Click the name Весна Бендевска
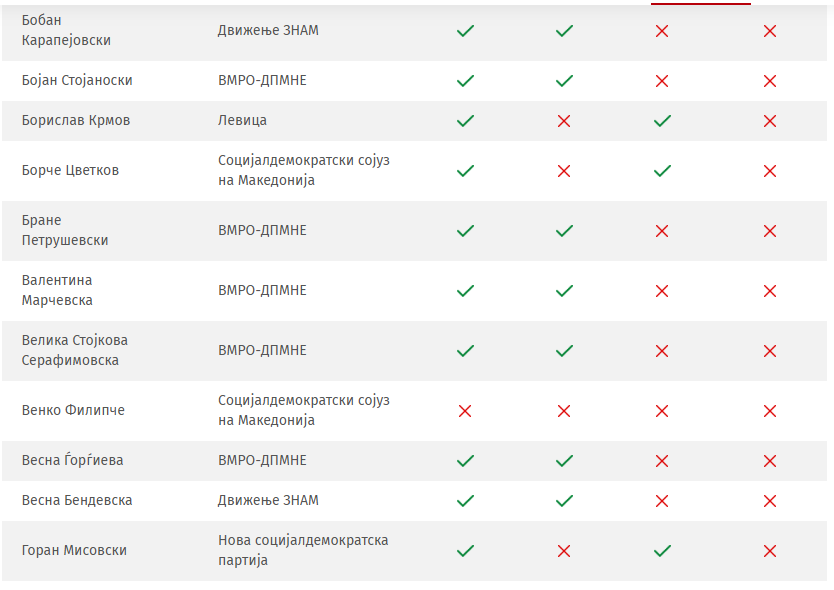Image resolution: width=834 pixels, height=590 pixels. [x=77, y=501]
